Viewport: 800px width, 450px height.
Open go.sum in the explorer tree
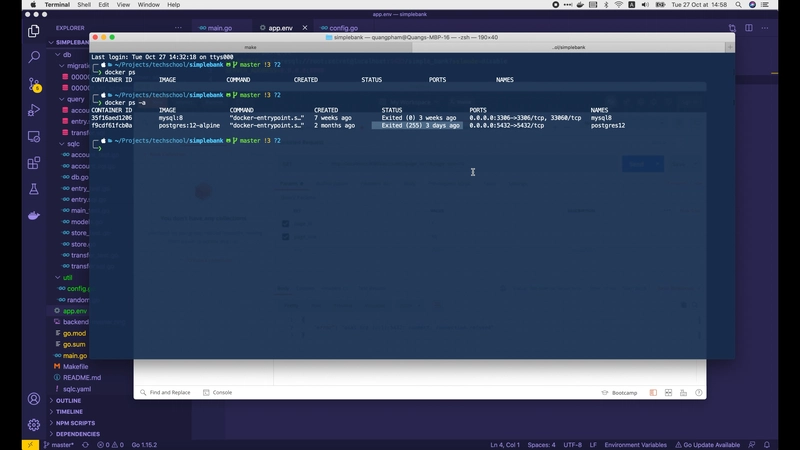click(x=74, y=344)
